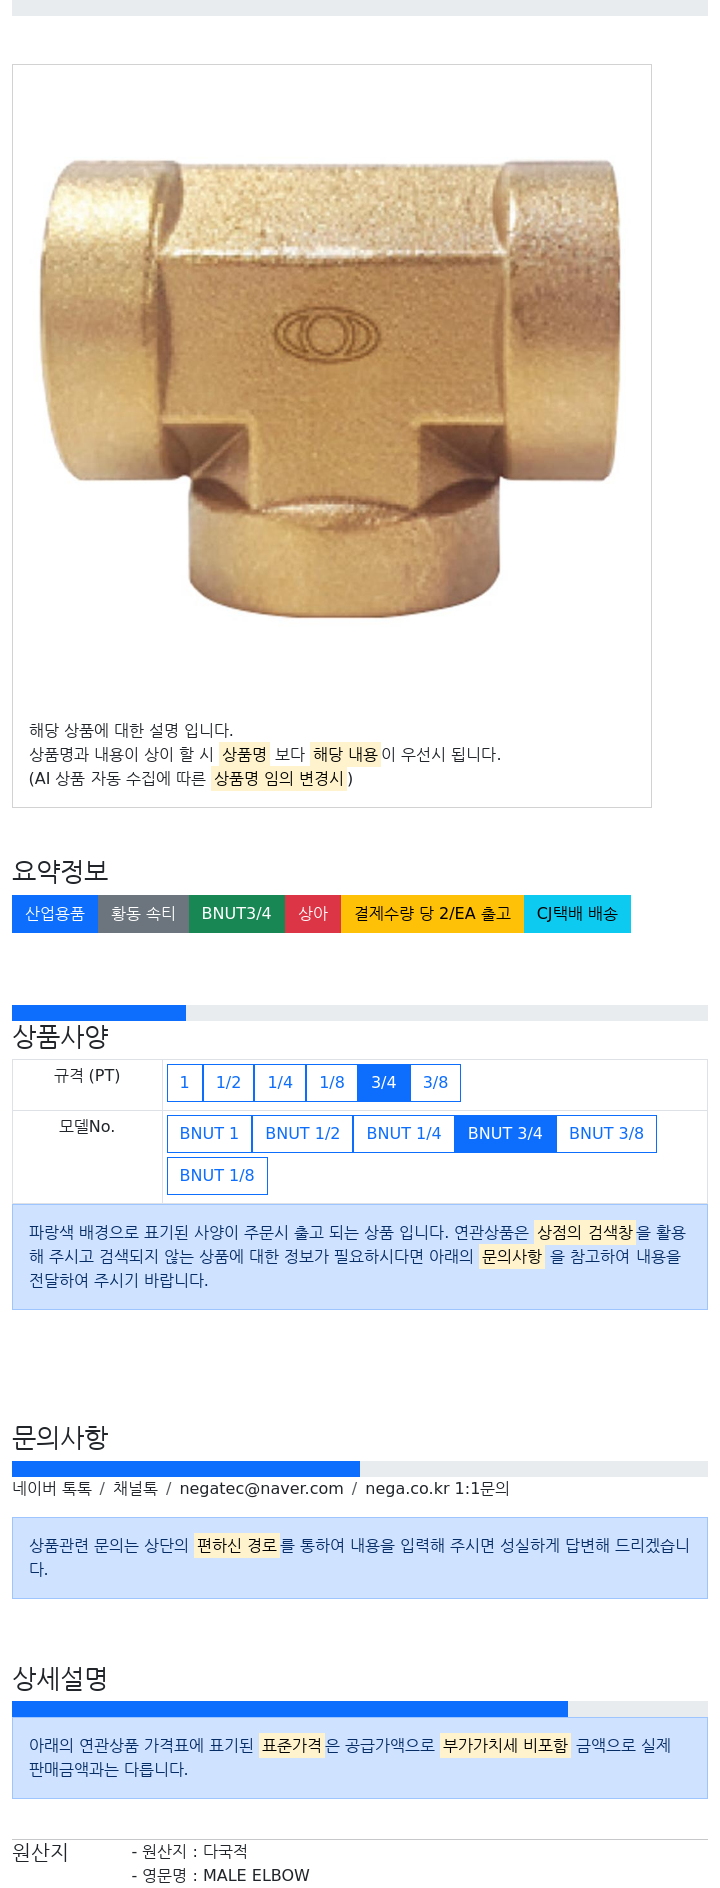Choose size 1/2 in 규격 (PT)
The image size is (720, 1888).
tap(229, 1083)
